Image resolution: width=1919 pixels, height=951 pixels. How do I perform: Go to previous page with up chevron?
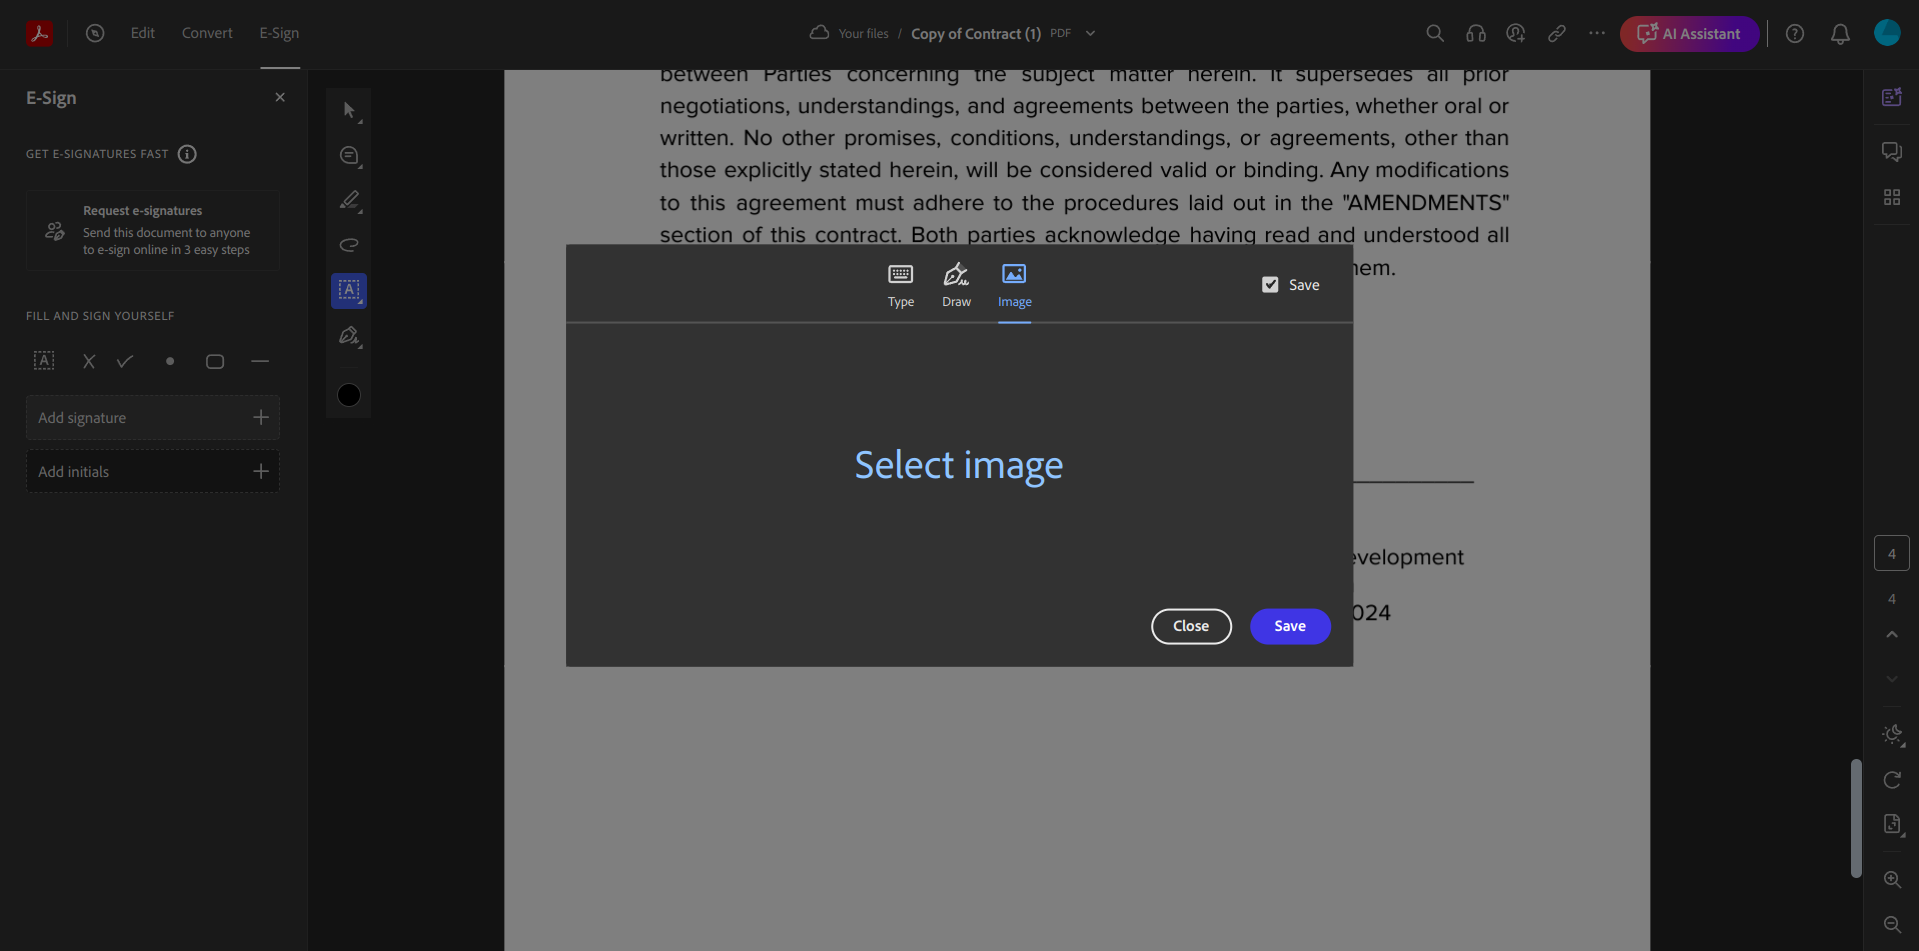point(1892,634)
